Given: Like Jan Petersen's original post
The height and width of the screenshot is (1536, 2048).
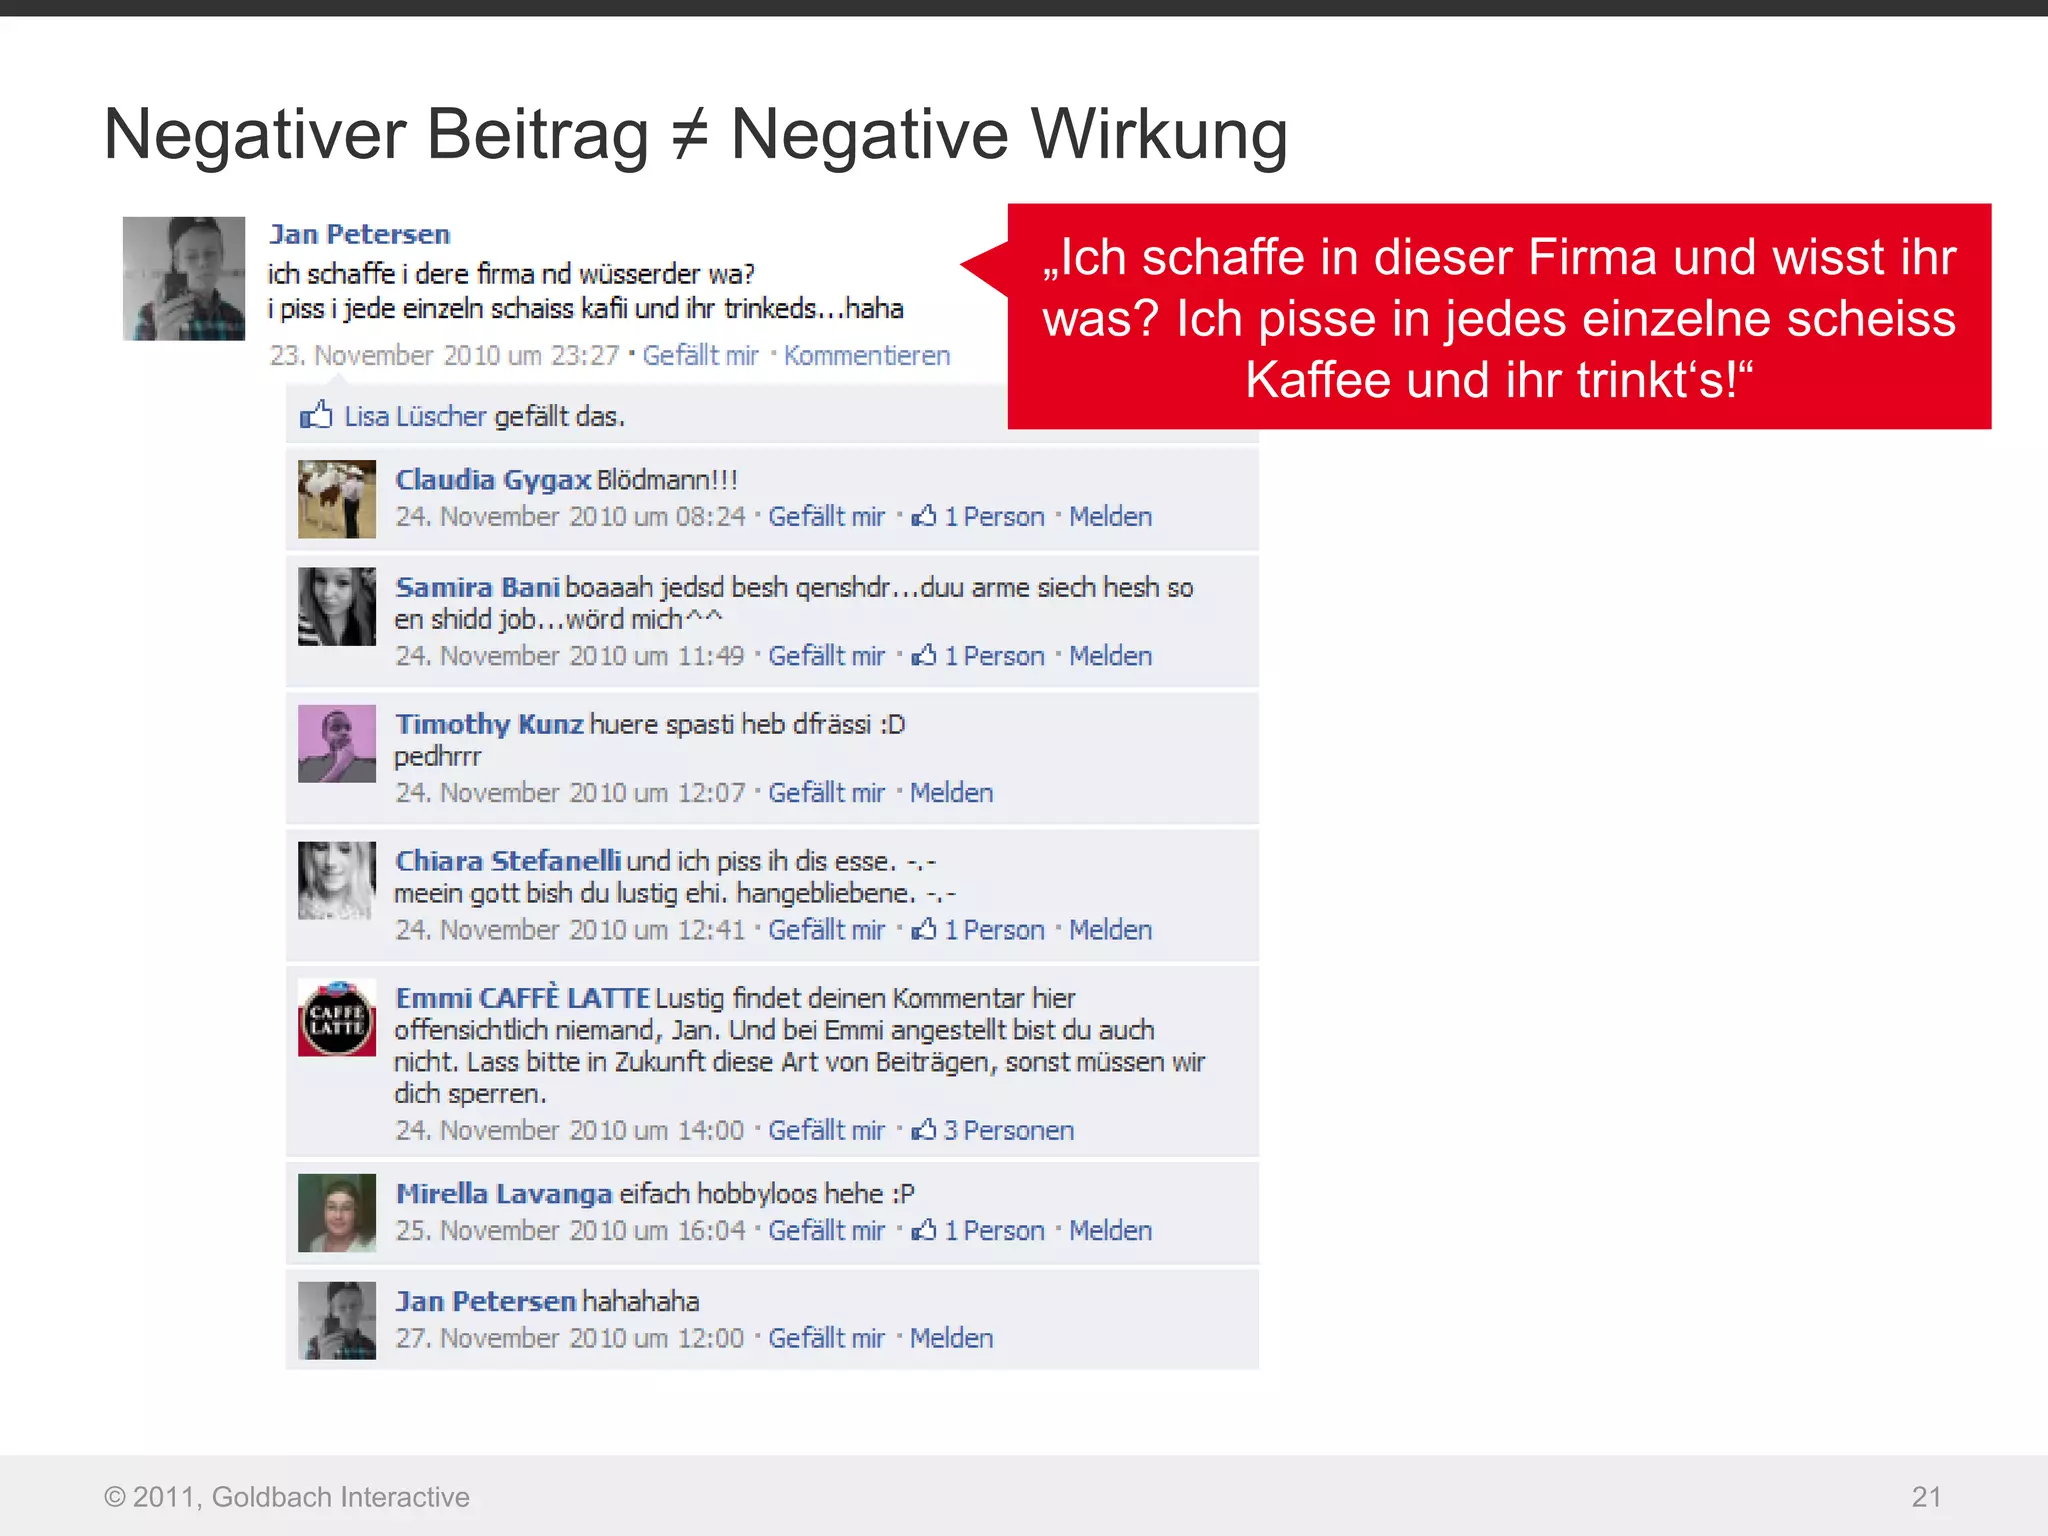Looking at the screenshot, I should pyautogui.click(x=700, y=355).
